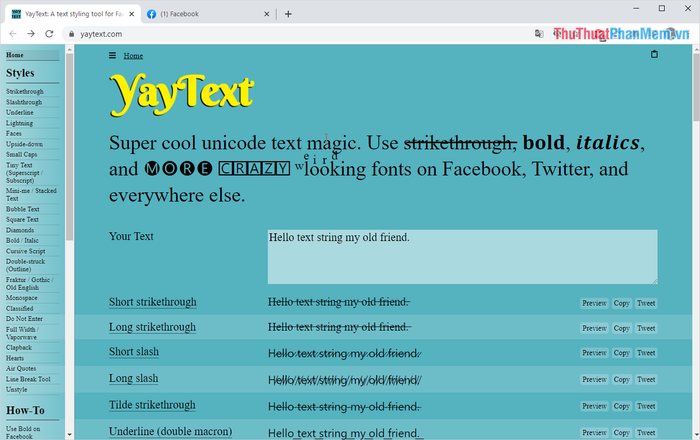Click the browser forward arrow

pos(31,34)
